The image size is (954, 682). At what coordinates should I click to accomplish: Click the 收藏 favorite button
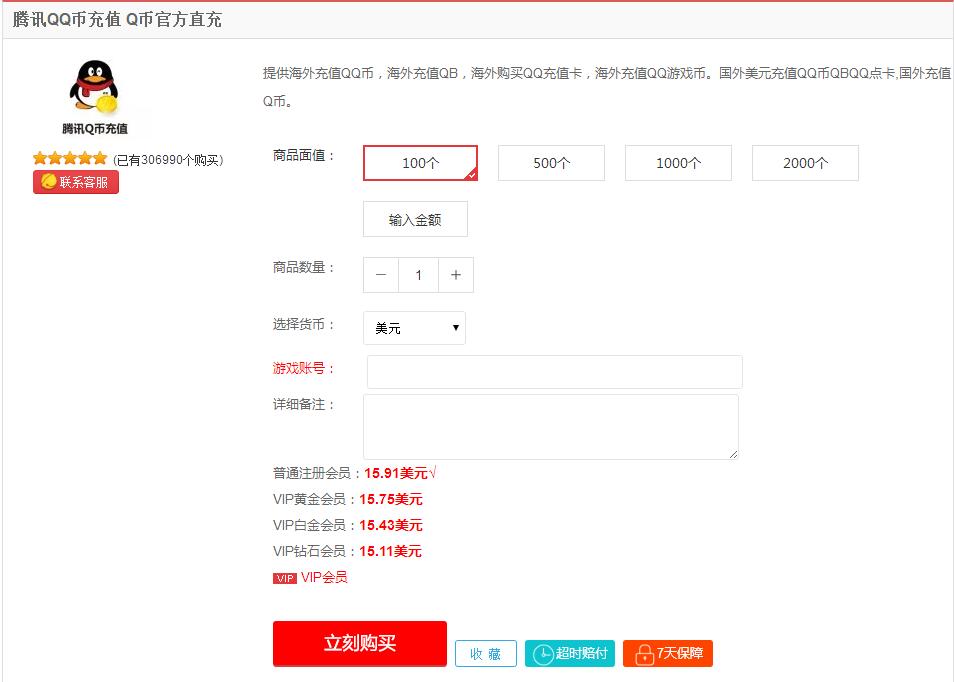tap(486, 653)
